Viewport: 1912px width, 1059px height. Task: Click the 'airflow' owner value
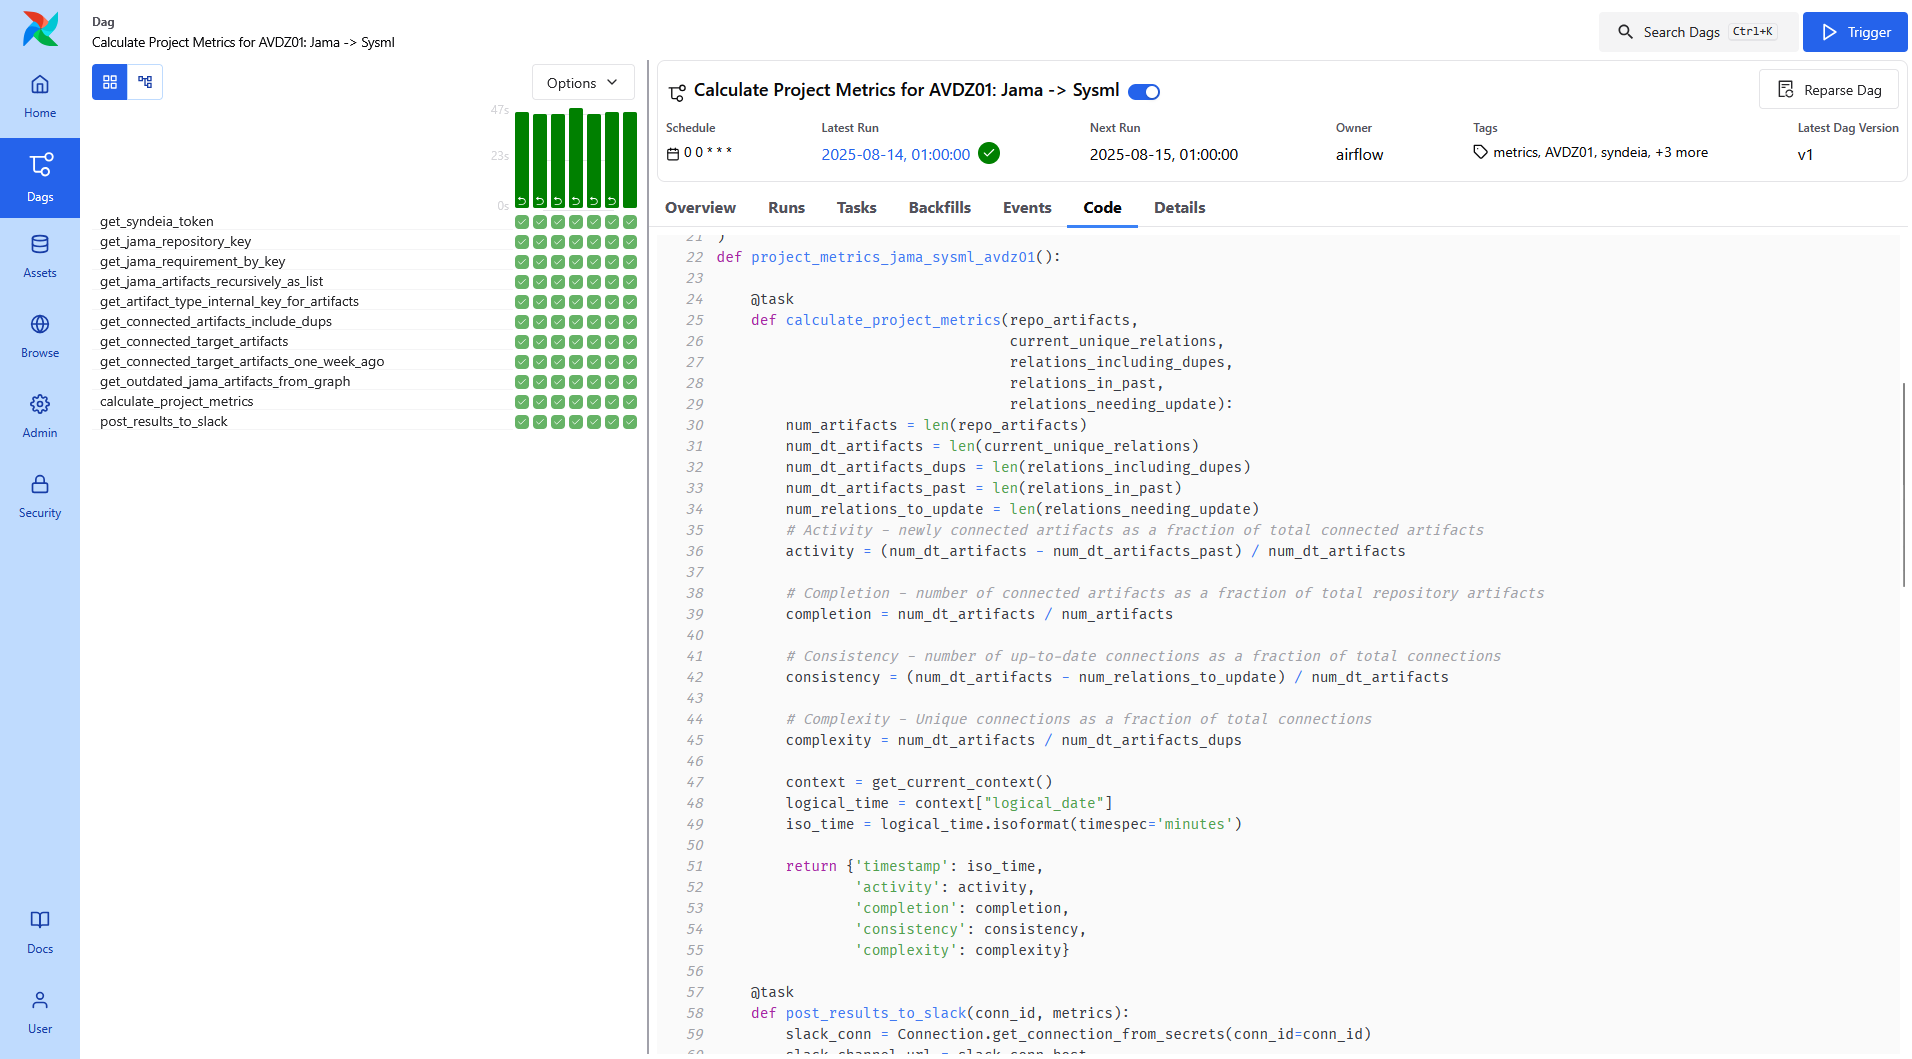1359,154
